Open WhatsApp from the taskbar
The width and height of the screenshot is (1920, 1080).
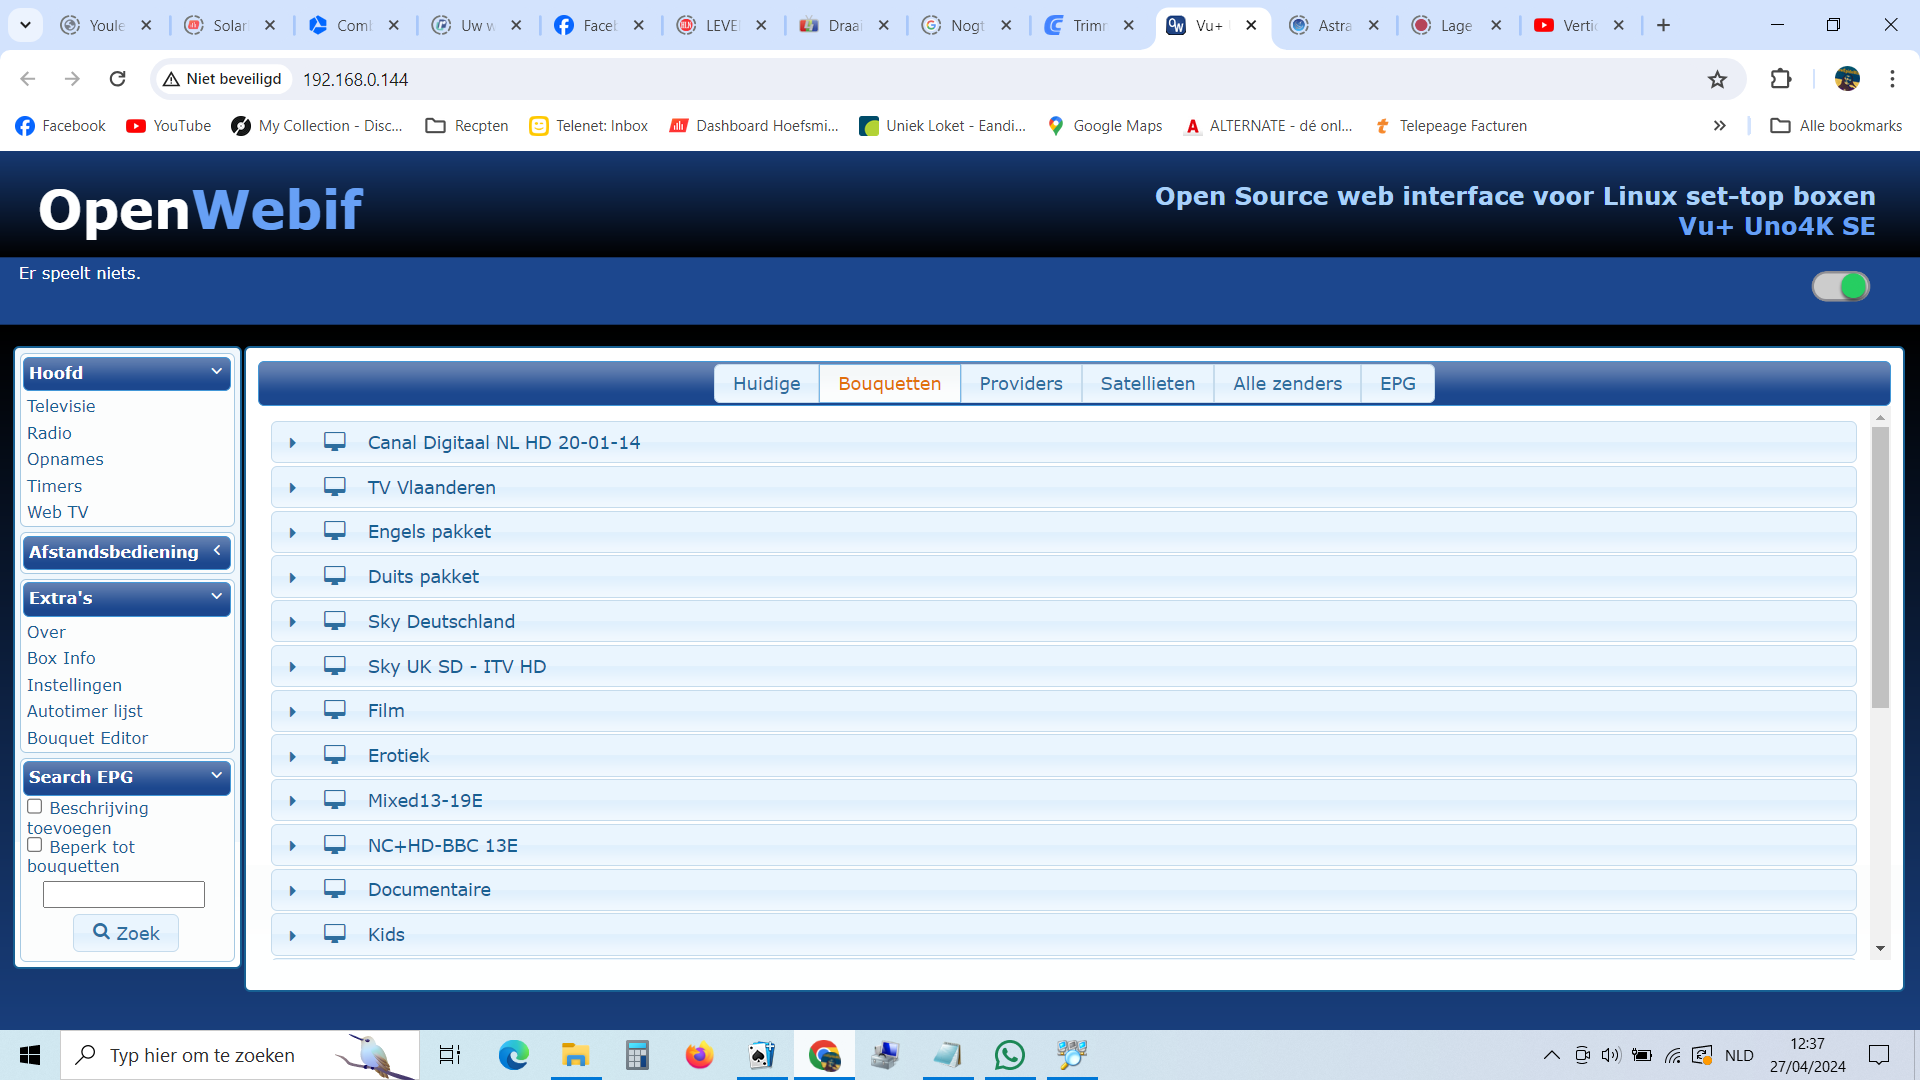1010,1055
